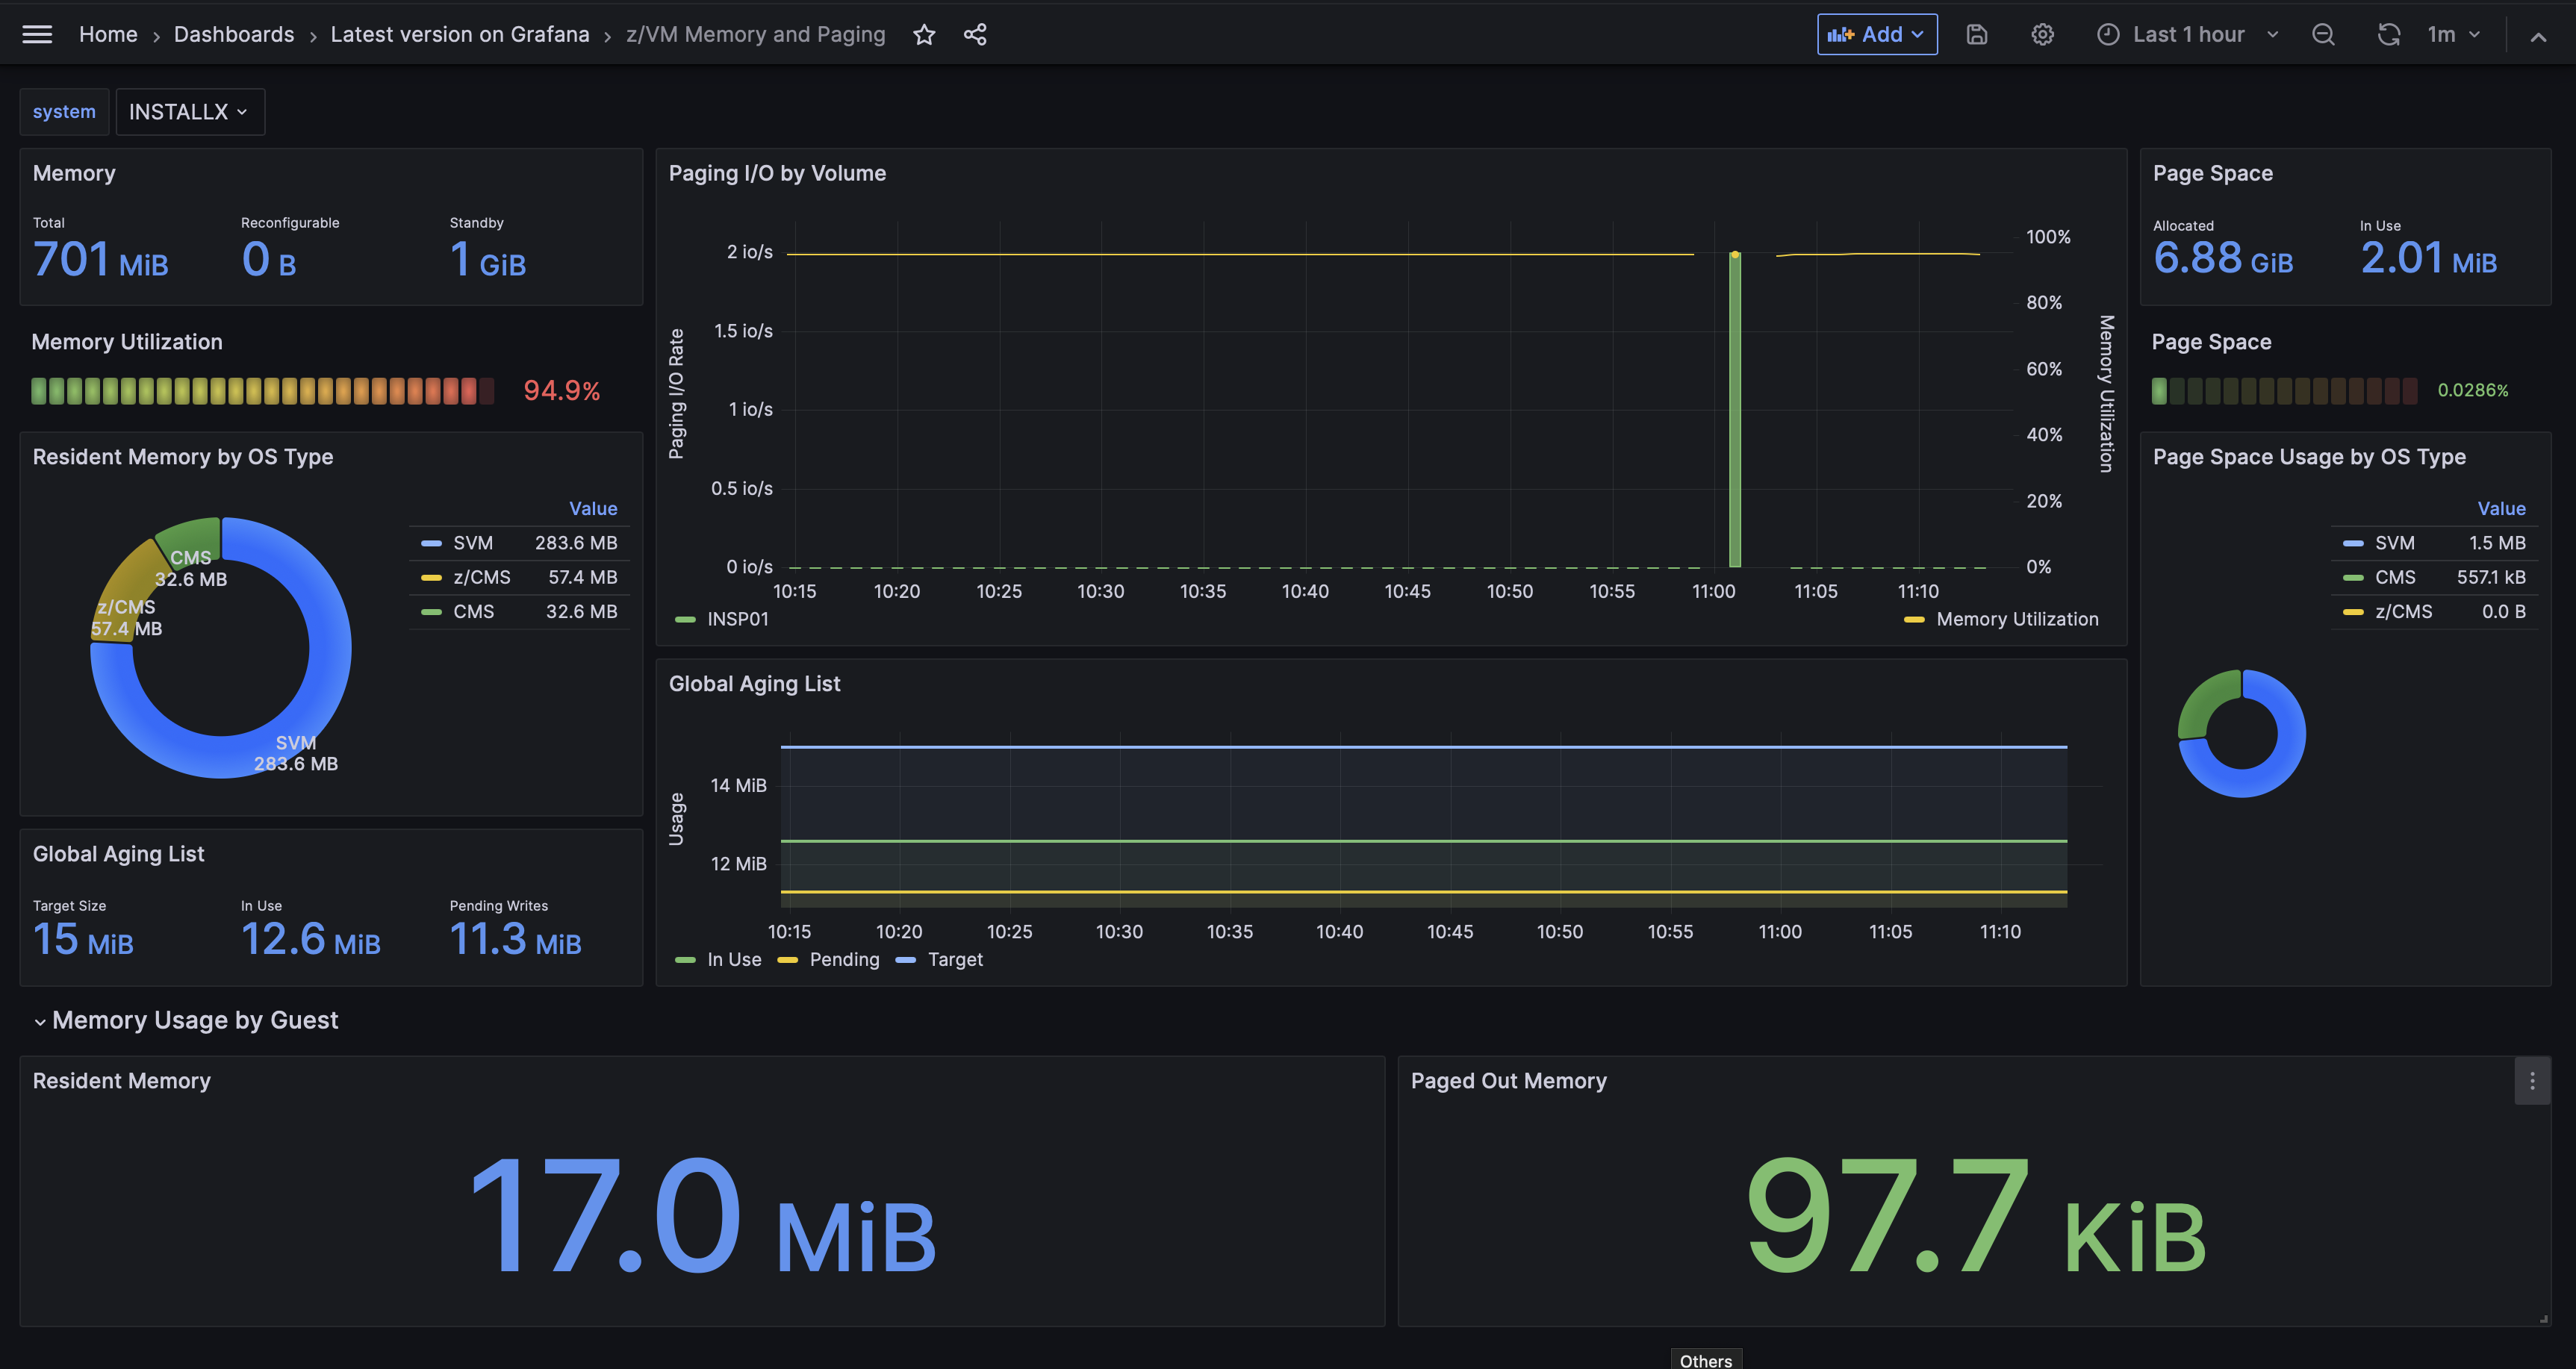Screen dimensions: 2576x1369
Task: Open the hamburger navigation menu
Action: pyautogui.click(x=37, y=35)
